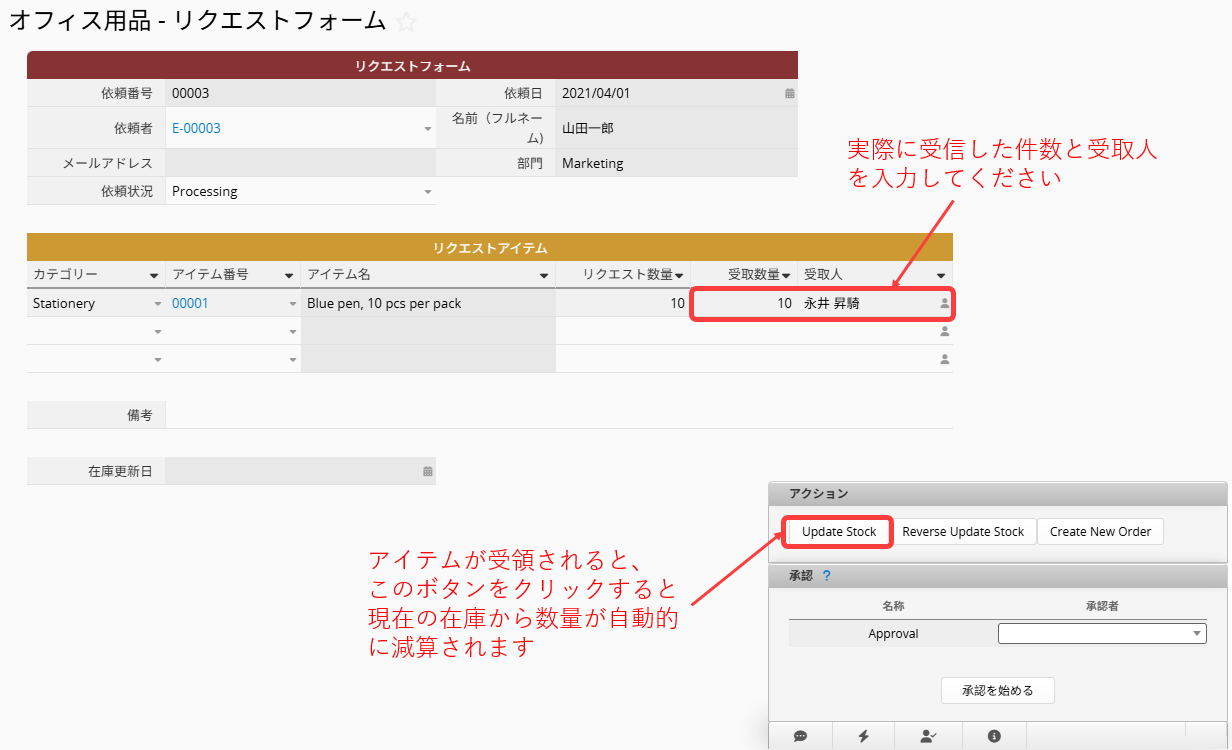Open the approval user-check tab
The width and height of the screenshot is (1232, 750).
tap(928, 736)
